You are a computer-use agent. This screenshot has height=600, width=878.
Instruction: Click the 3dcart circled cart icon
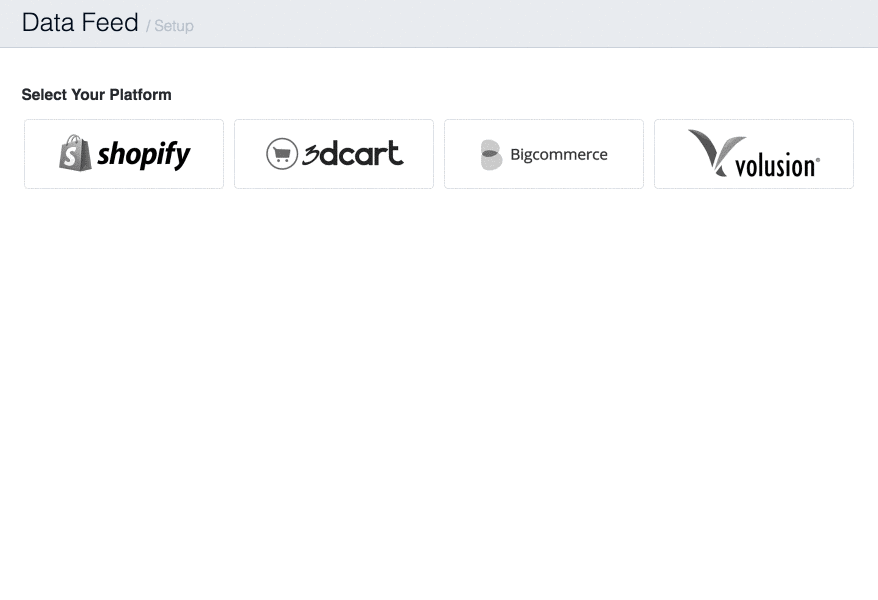[x=282, y=154]
